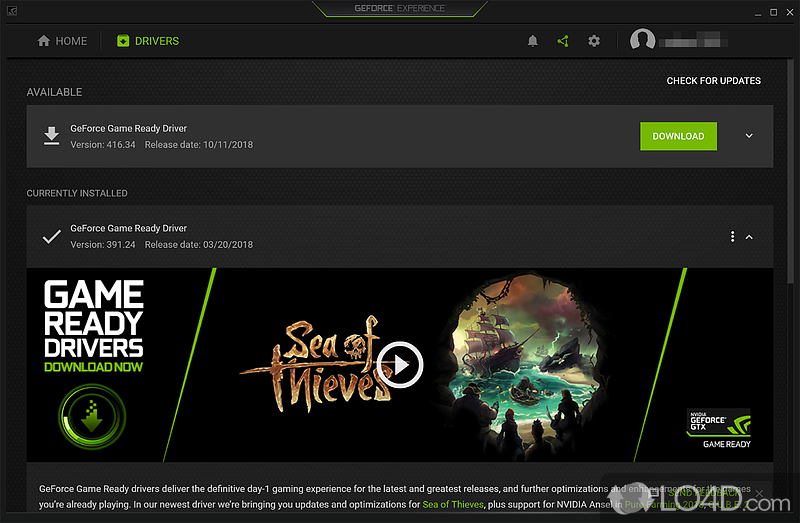
Task: Expand details for available driver 416.34
Action: (749, 136)
